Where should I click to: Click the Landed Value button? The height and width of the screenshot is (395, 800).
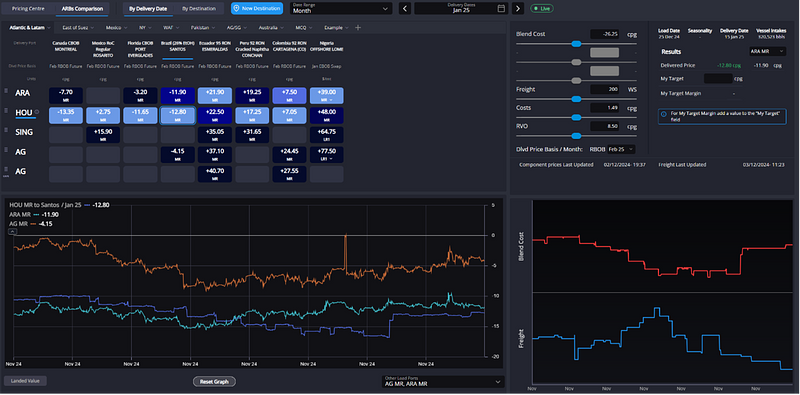click(25, 381)
